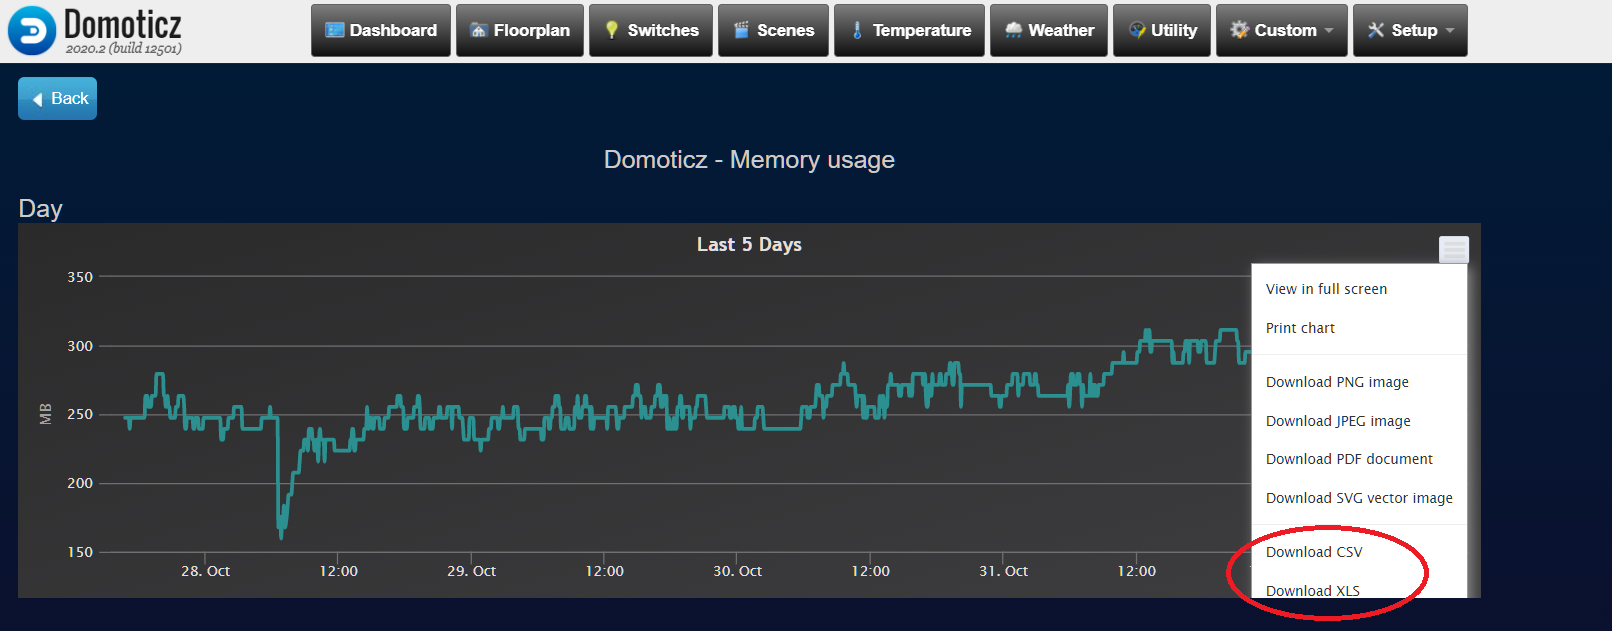This screenshot has height=631, width=1612.
Task: Toggle the chart hamburger menu icon
Action: click(x=1454, y=249)
